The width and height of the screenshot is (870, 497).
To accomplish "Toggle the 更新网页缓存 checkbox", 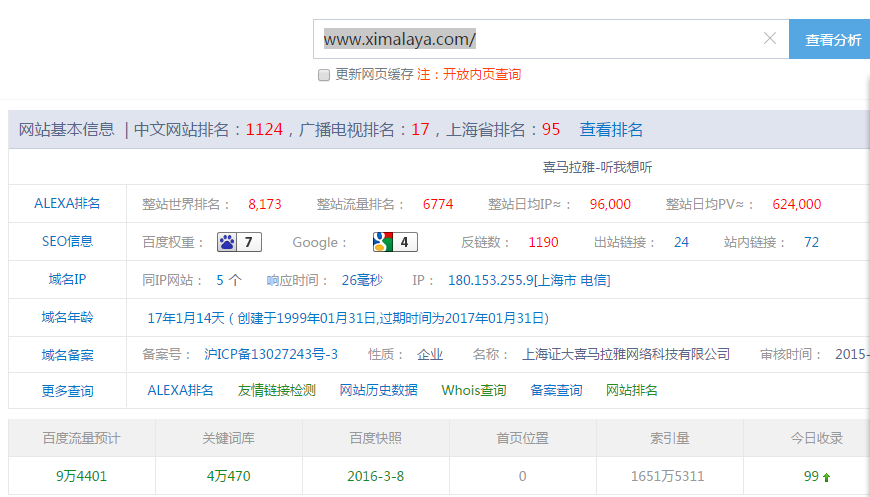I will pyautogui.click(x=324, y=75).
